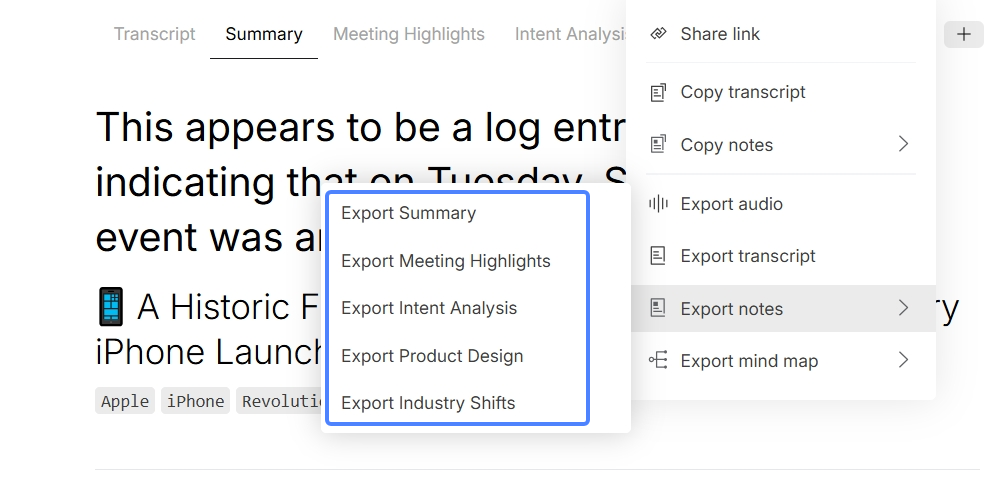
Task: Click the Copy notes icon
Action: click(659, 145)
